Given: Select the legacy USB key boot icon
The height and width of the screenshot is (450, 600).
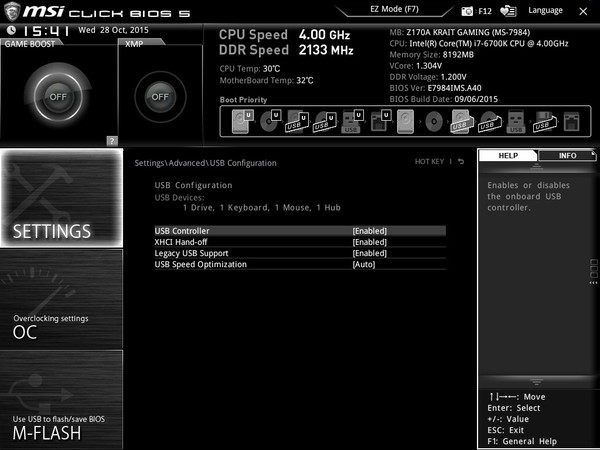Looking at the screenshot, I should tap(516, 122).
